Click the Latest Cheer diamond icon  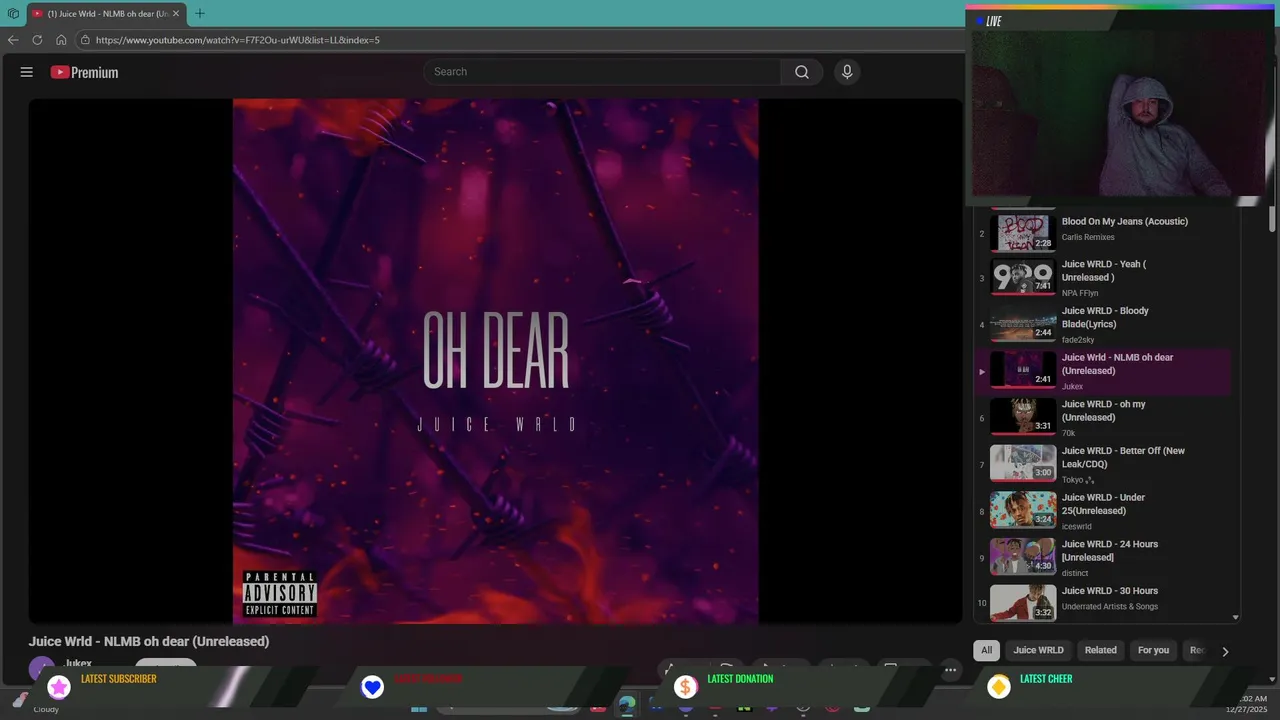[x=998, y=686]
